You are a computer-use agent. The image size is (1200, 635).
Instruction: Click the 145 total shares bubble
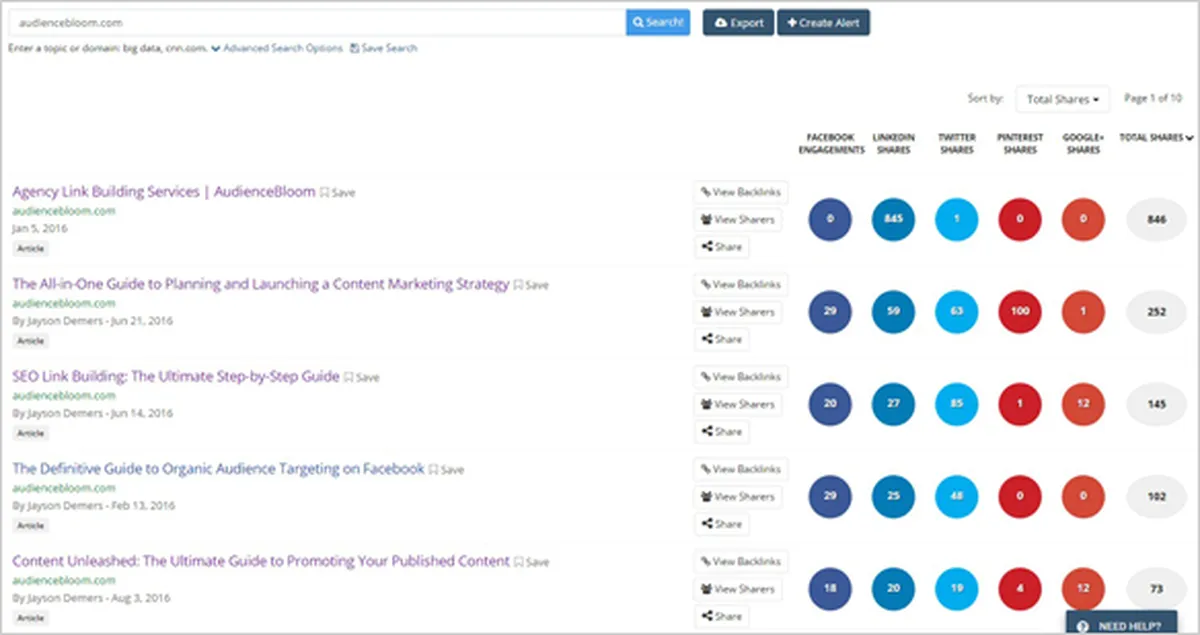pos(1156,404)
